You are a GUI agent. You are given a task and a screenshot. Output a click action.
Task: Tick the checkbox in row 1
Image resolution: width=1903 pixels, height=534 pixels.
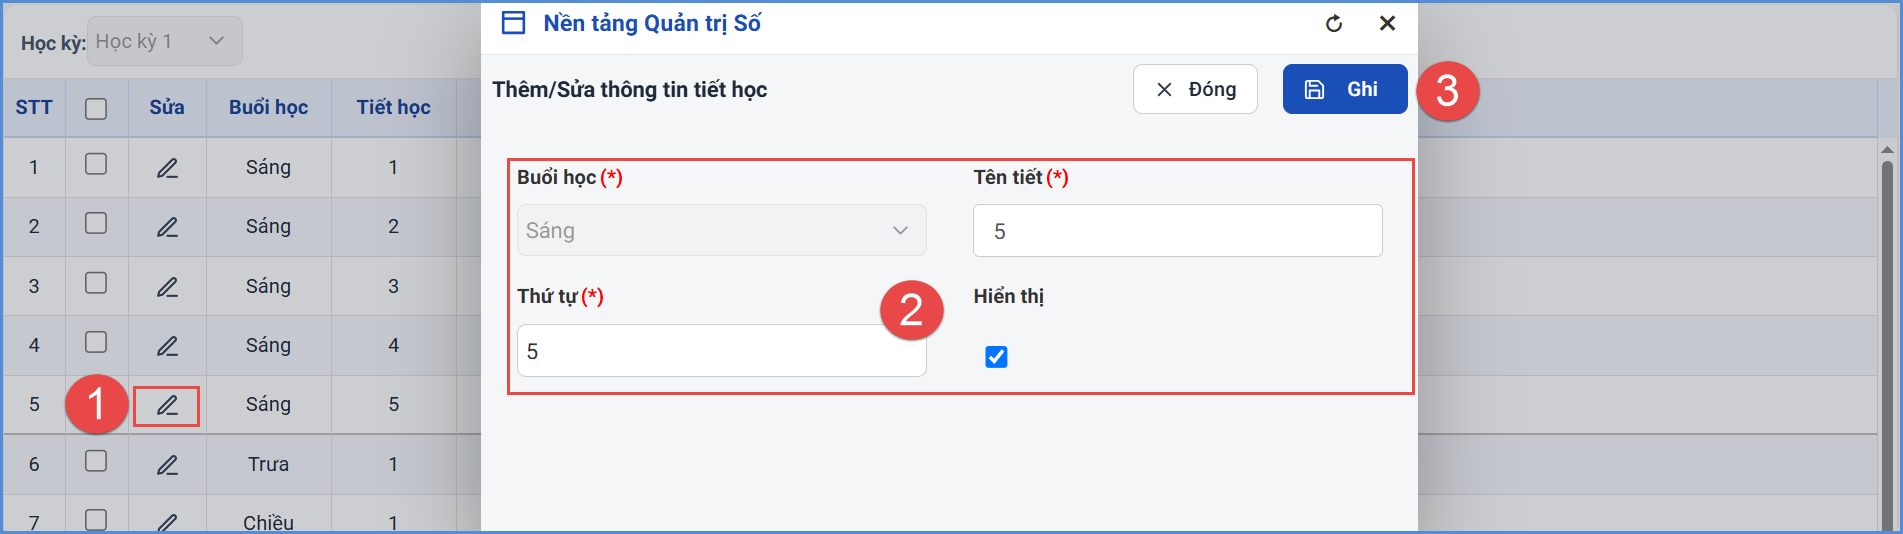tap(96, 164)
